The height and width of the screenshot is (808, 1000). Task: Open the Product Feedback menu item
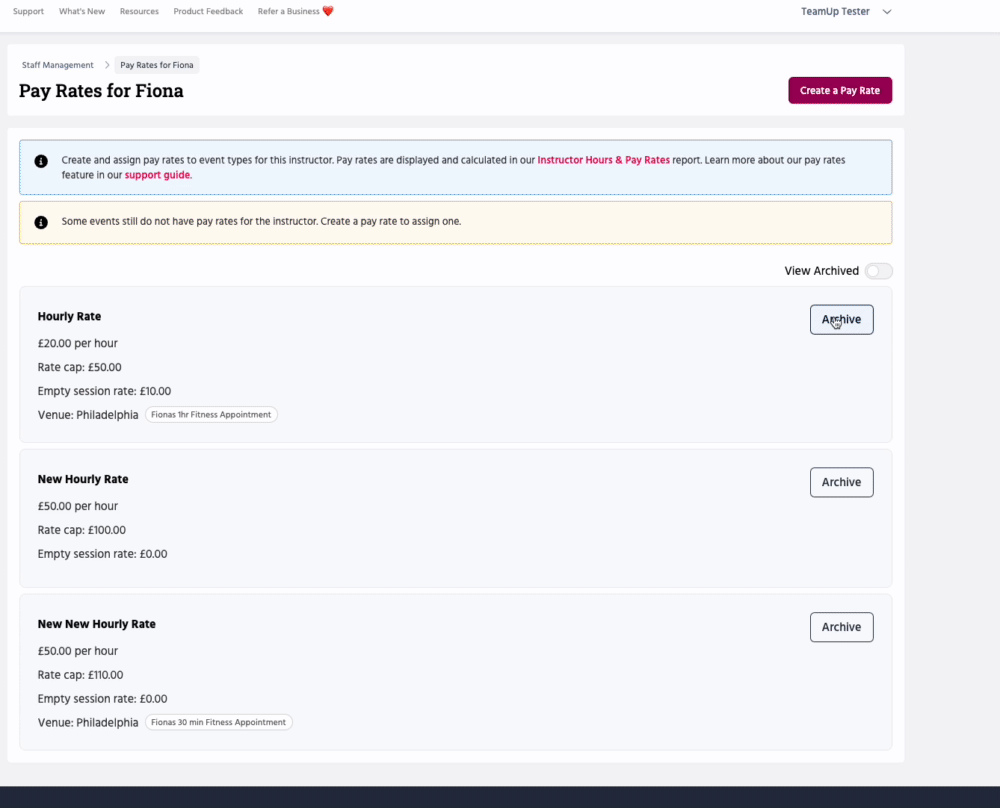coord(208,12)
